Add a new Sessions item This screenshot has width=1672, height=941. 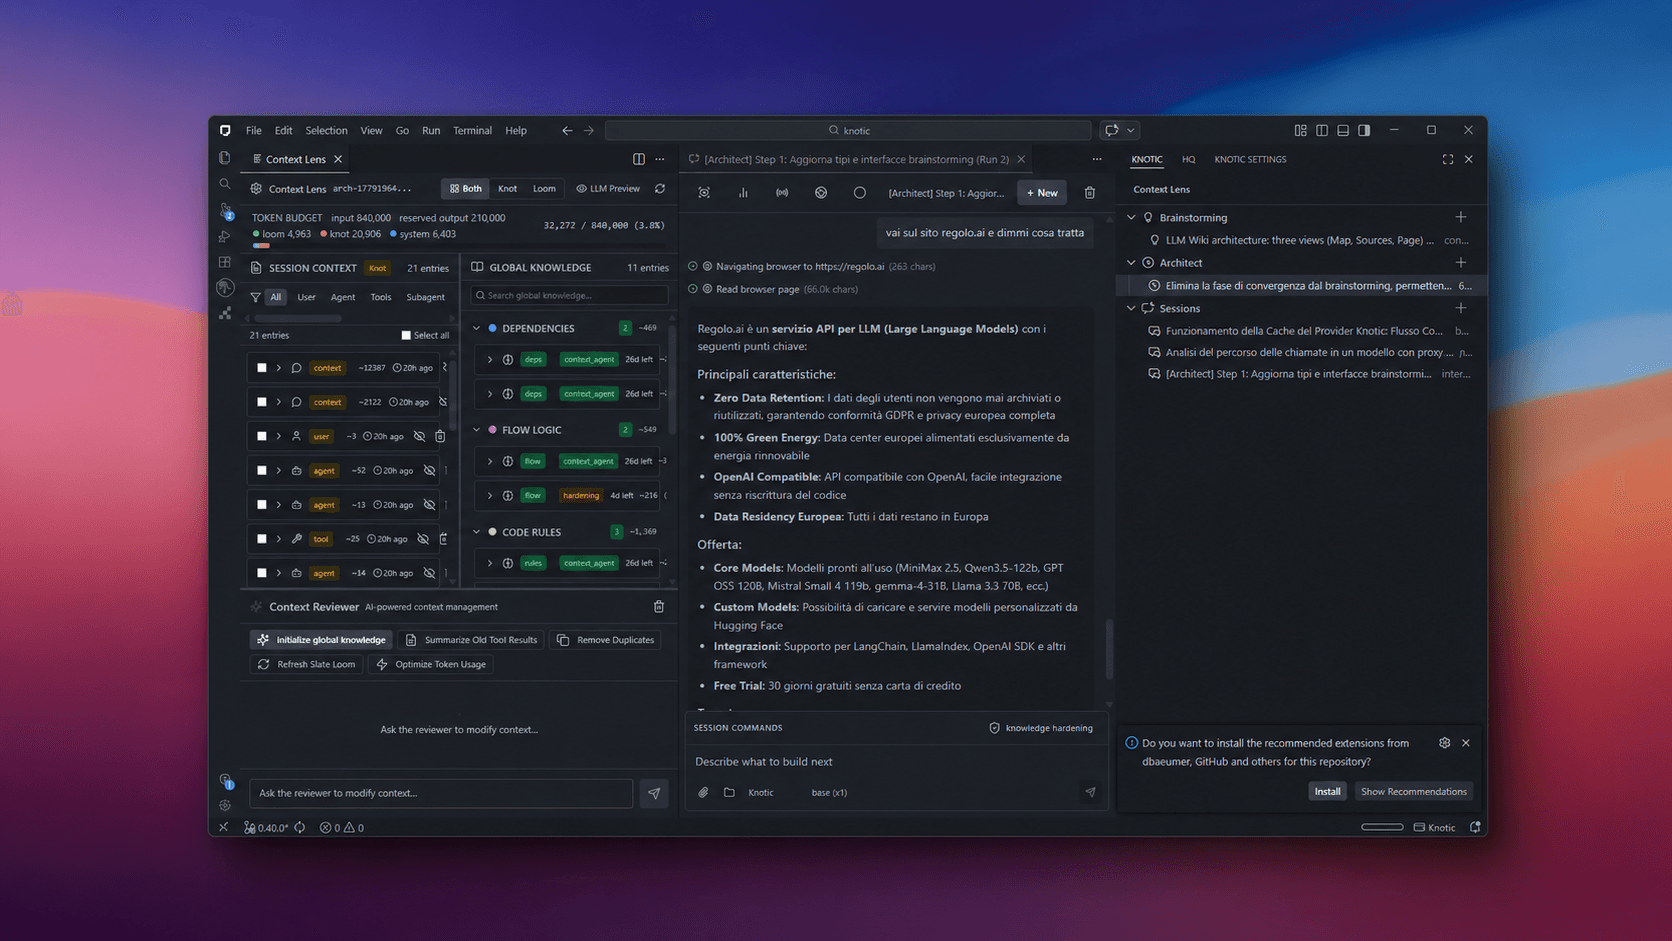[x=1461, y=308]
